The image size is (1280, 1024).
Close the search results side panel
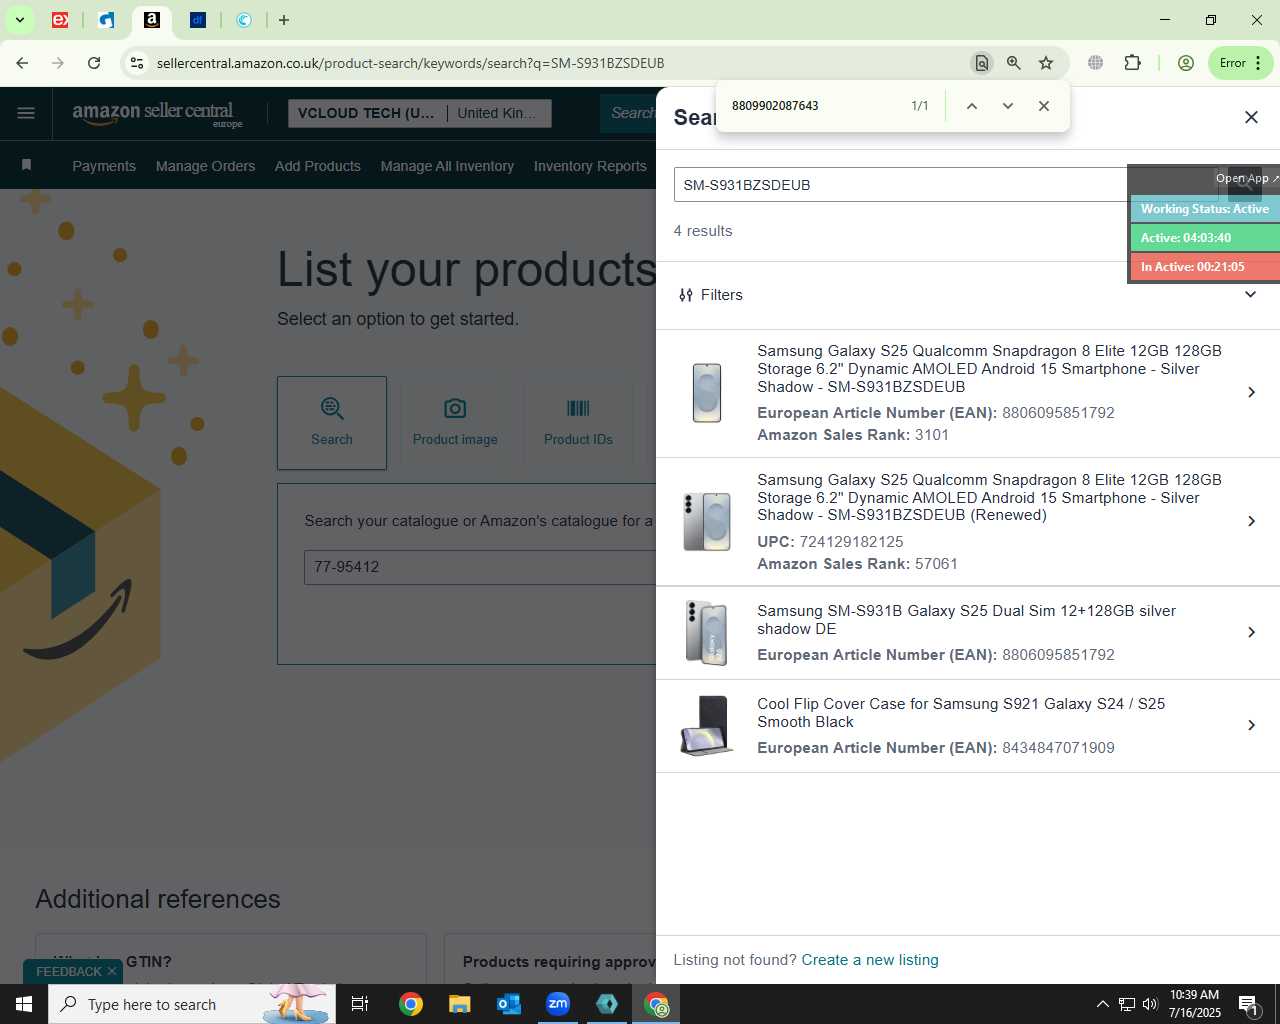(x=1251, y=117)
